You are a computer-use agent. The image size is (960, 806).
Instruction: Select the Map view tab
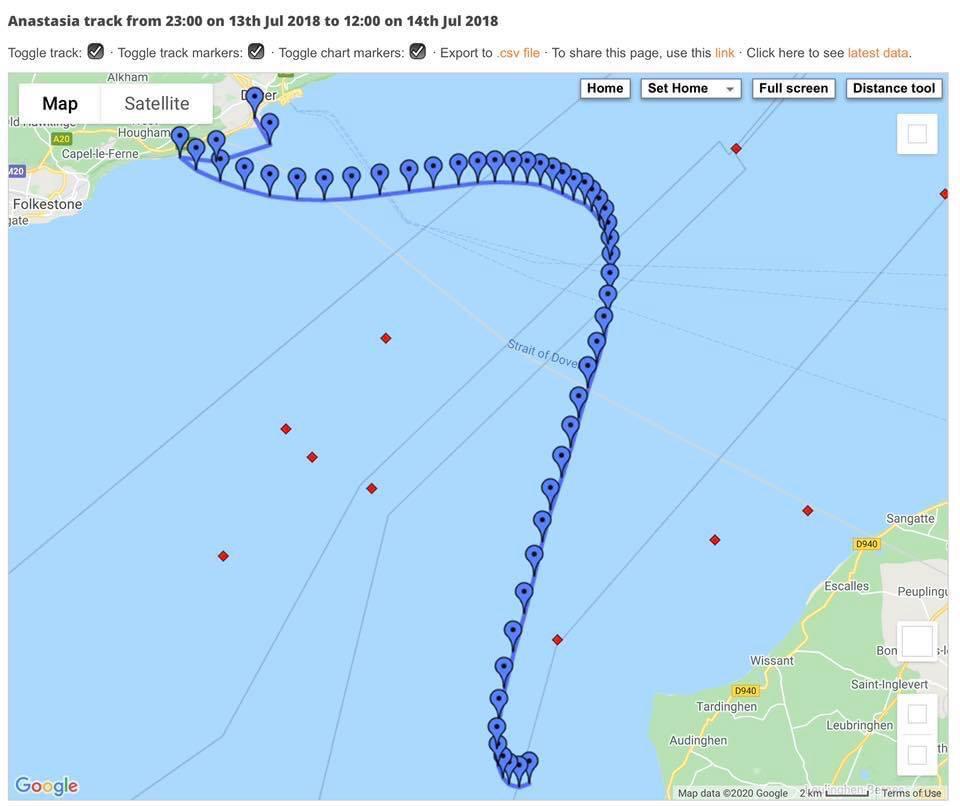(60, 104)
